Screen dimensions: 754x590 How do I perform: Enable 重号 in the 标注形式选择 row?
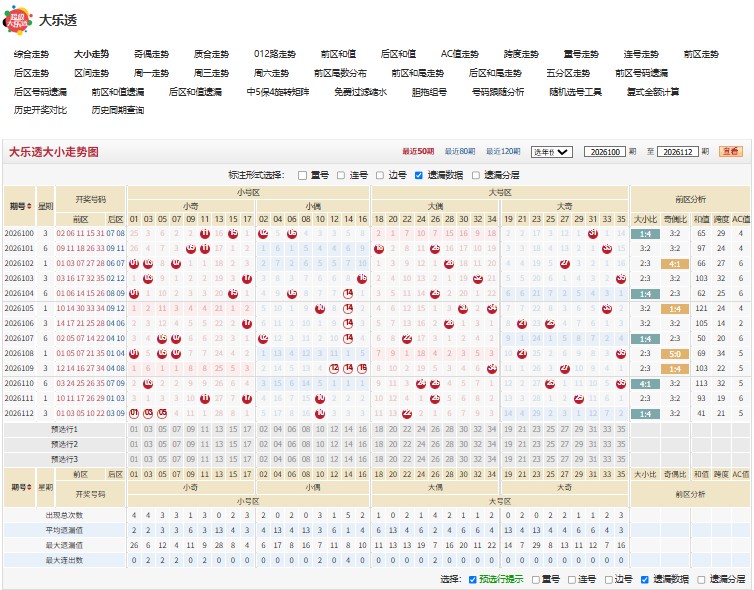(x=302, y=176)
